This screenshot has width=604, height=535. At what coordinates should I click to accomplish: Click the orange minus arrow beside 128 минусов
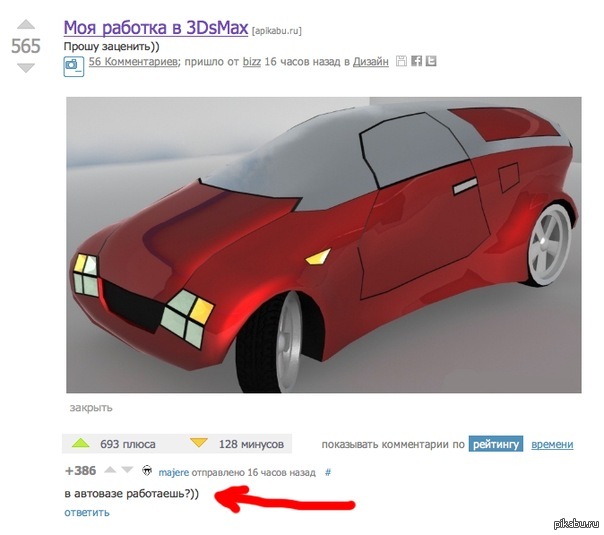199,443
